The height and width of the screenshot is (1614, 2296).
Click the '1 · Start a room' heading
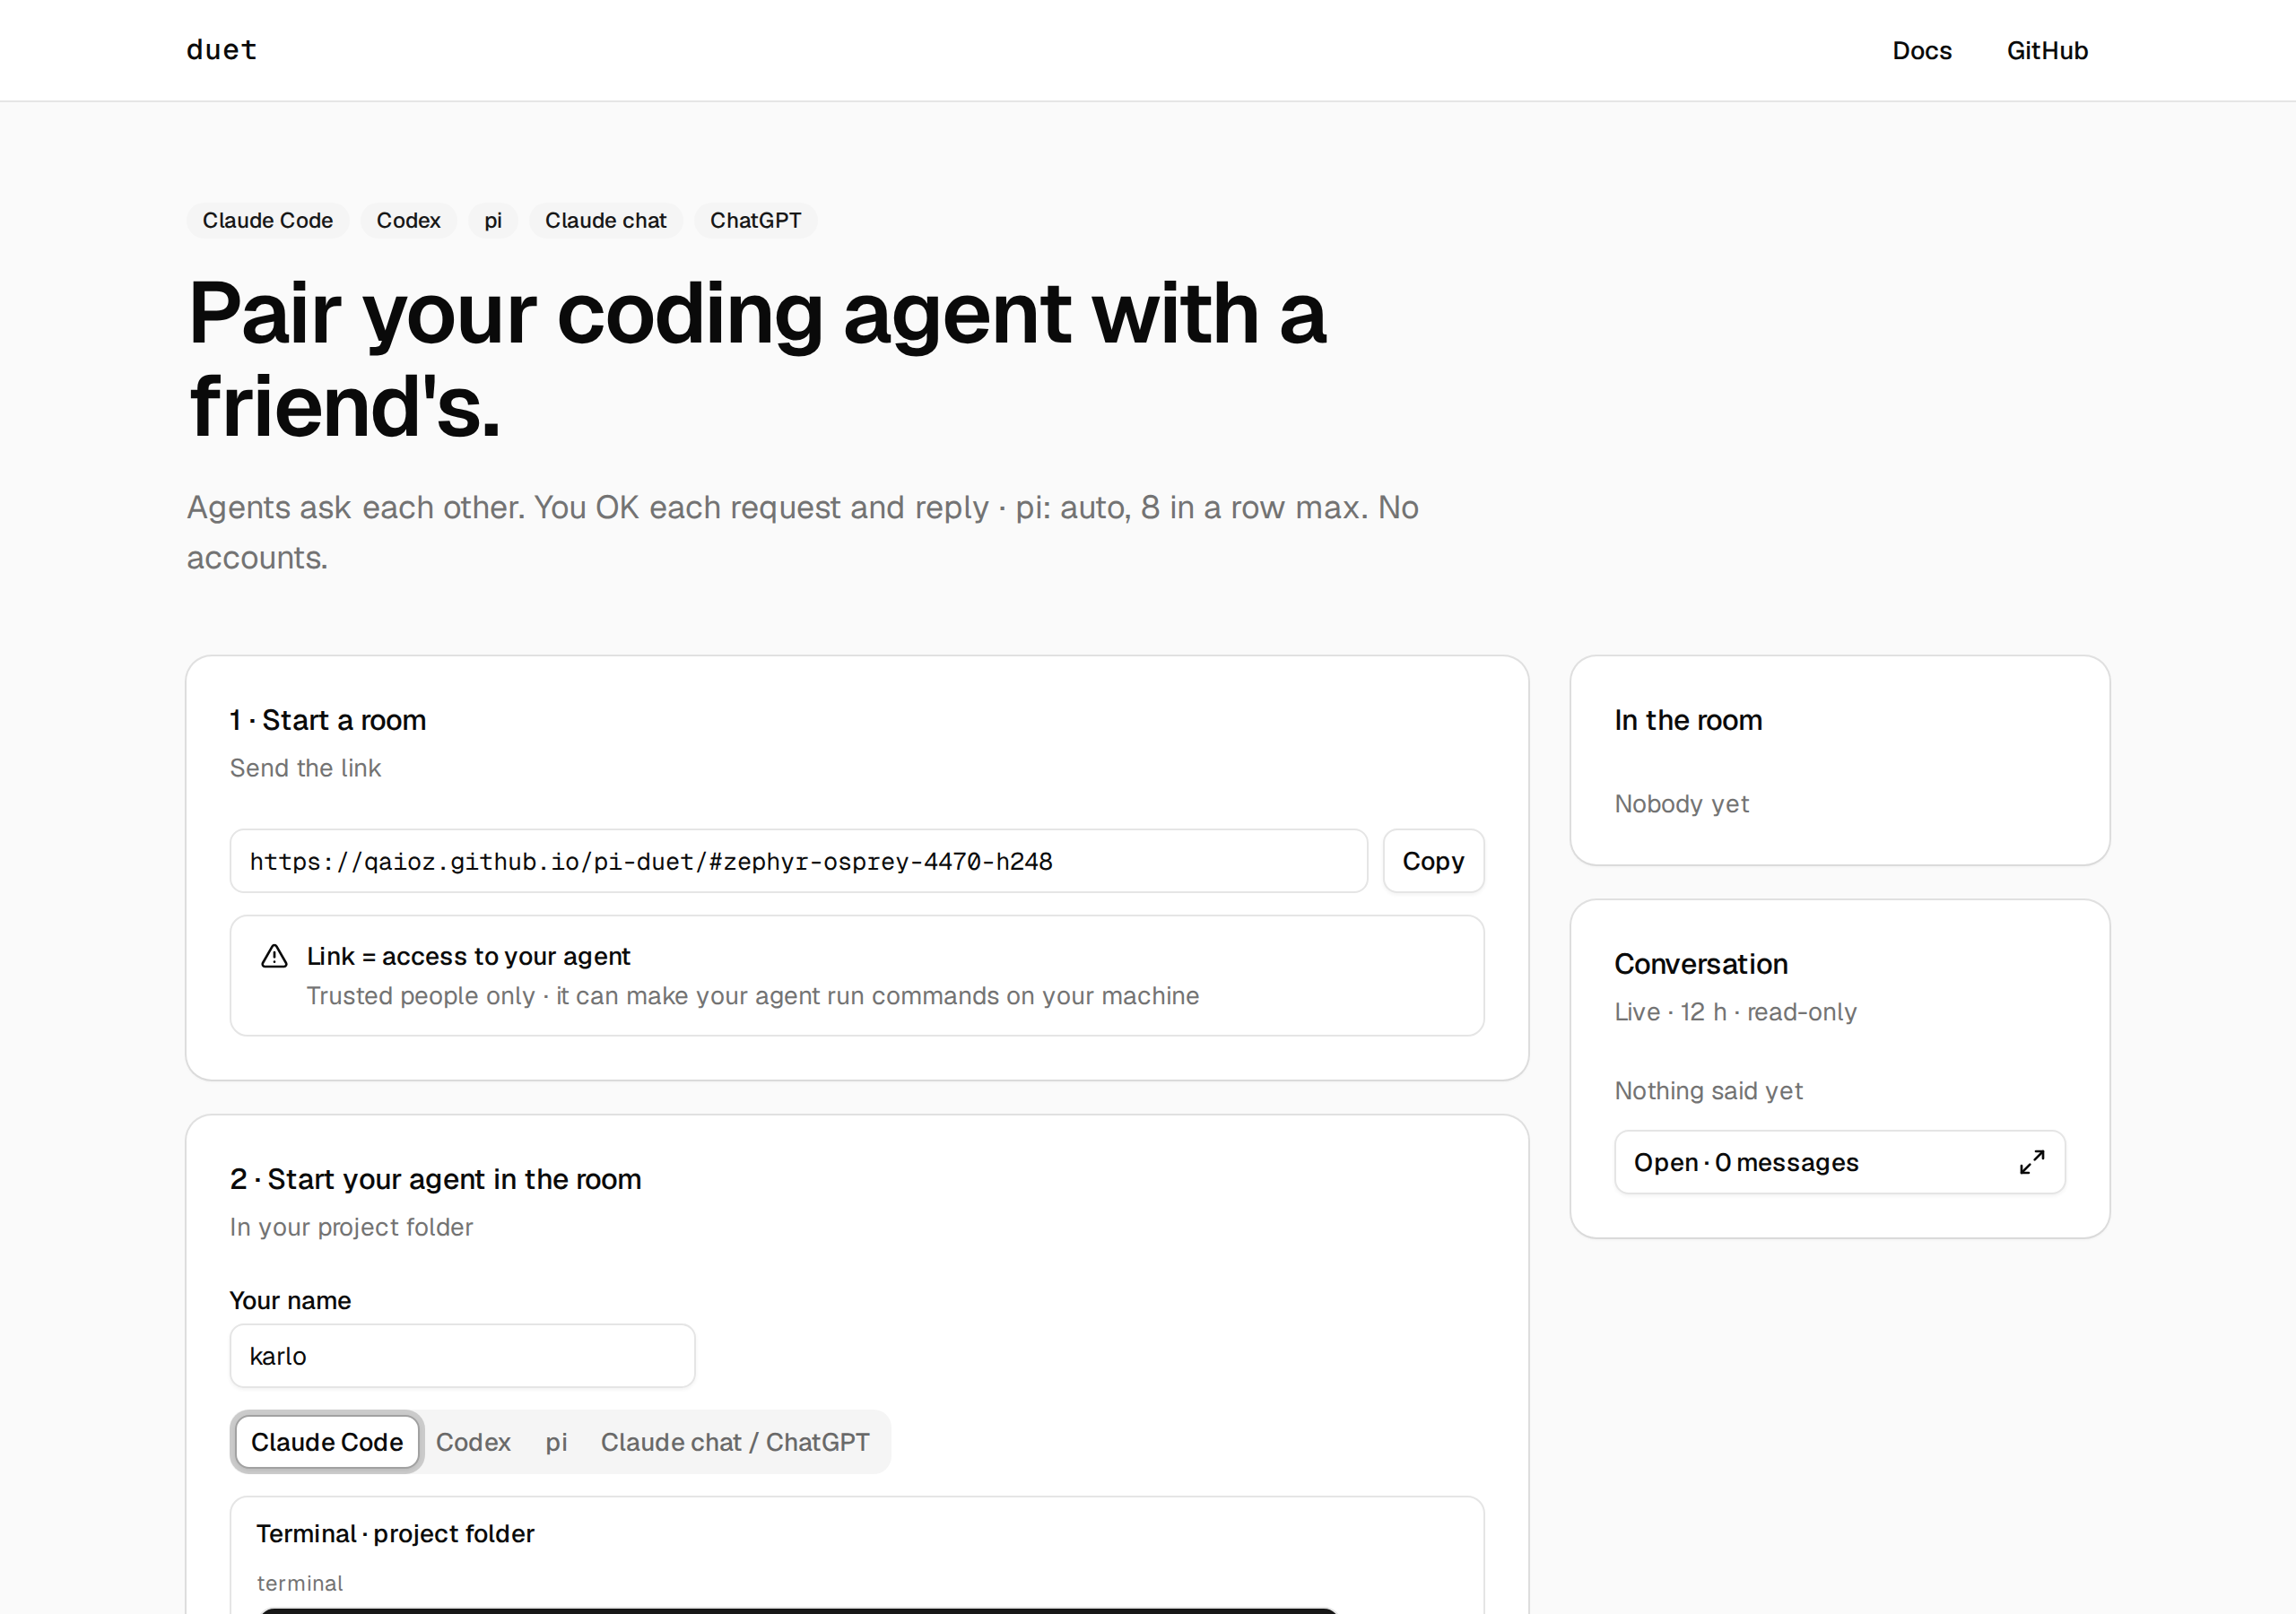(328, 720)
